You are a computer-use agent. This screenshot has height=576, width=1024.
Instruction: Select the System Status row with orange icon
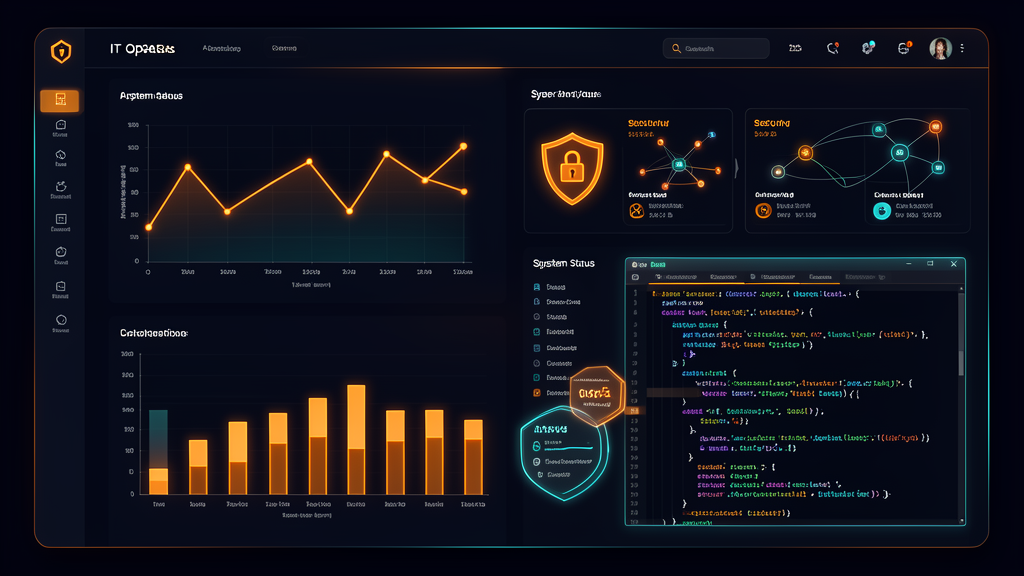pos(551,392)
